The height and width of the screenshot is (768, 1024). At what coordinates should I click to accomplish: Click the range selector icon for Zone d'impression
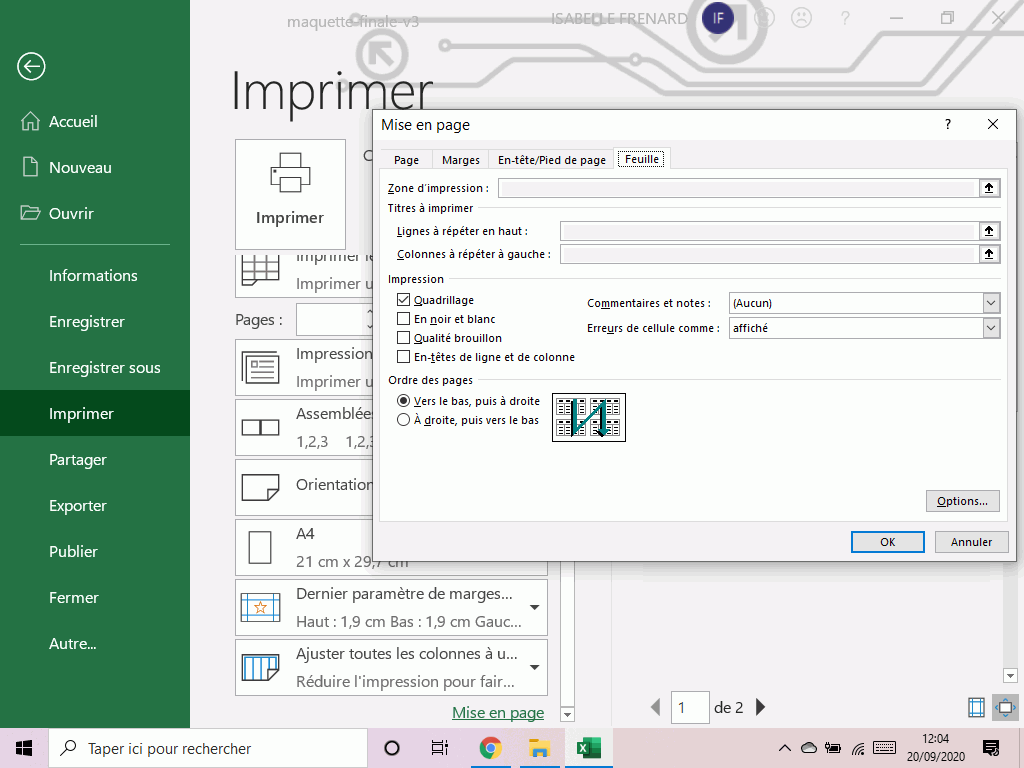click(989, 188)
